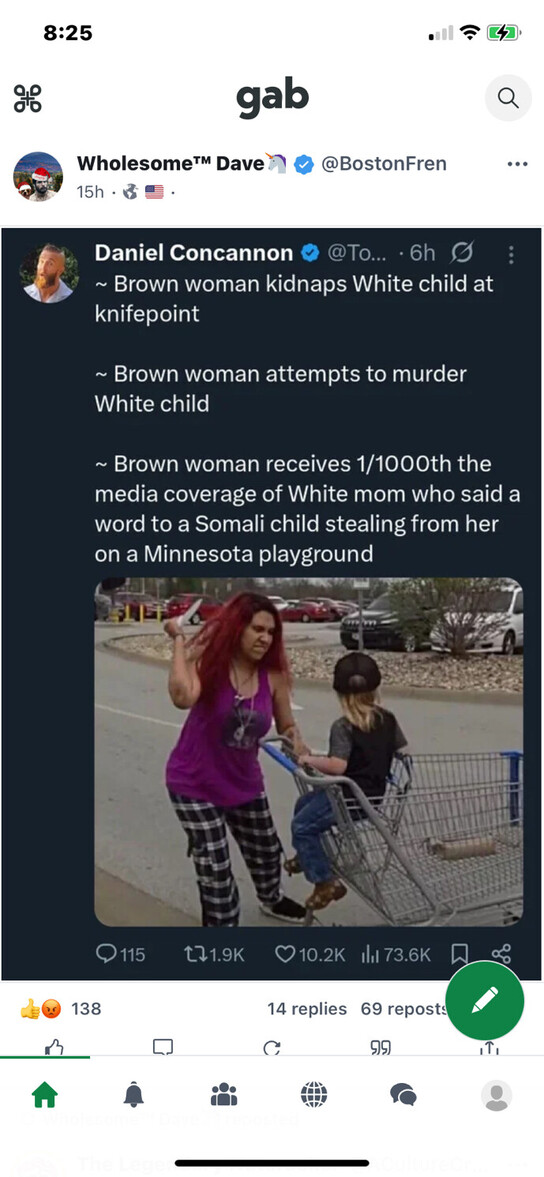Quote the post using quotation icon
The width and height of the screenshot is (544, 1177).
380,1048
